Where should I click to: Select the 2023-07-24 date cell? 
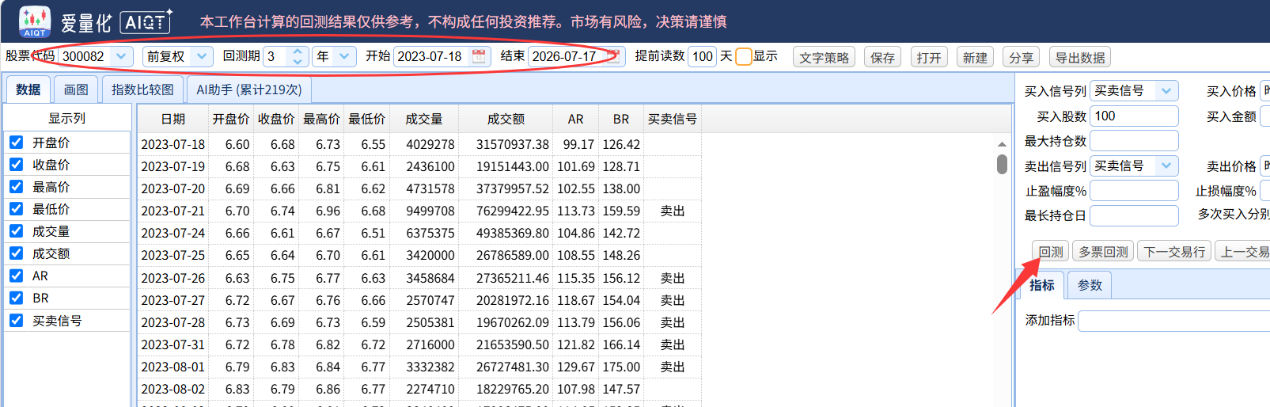click(172, 232)
